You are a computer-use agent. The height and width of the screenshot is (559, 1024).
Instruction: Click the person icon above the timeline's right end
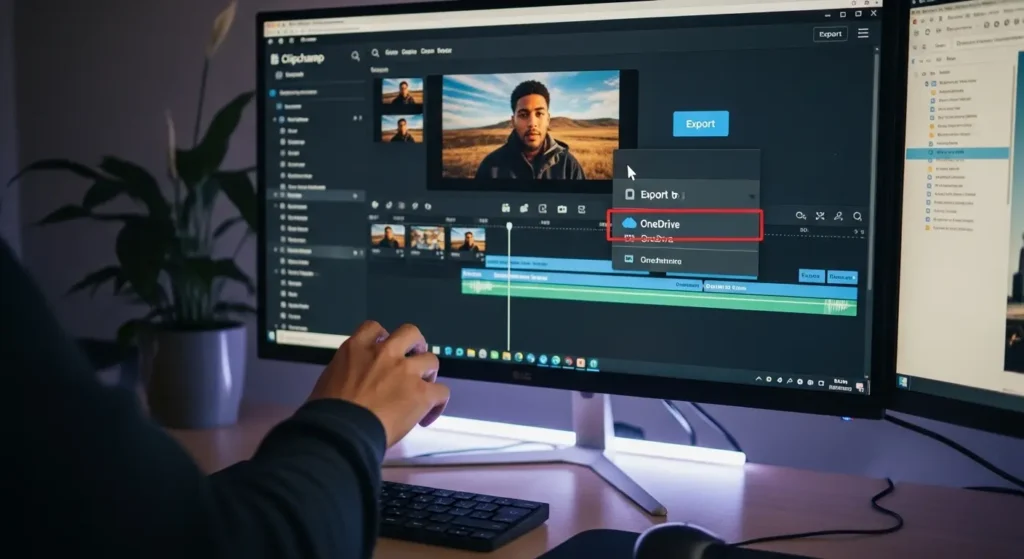point(838,216)
